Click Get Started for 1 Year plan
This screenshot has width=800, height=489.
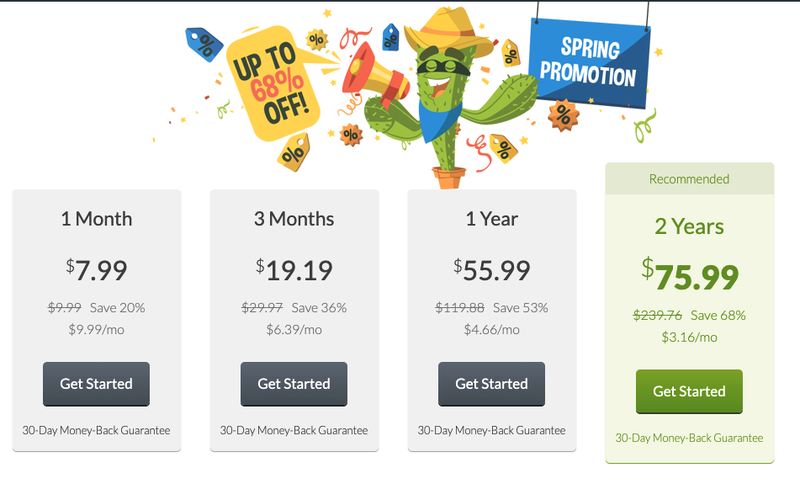[491, 384]
